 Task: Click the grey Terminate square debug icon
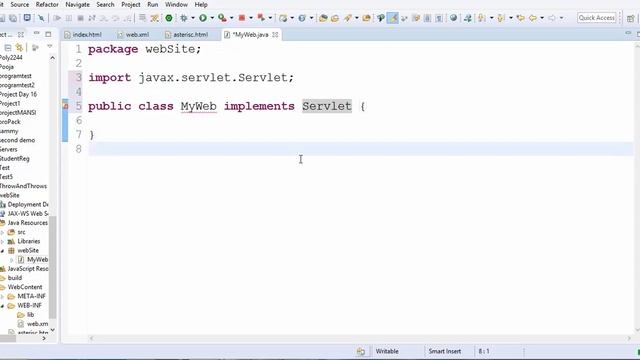[x=80, y=18]
